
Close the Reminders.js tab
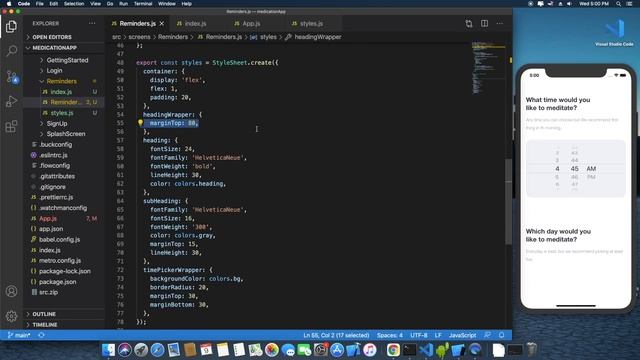(162, 24)
